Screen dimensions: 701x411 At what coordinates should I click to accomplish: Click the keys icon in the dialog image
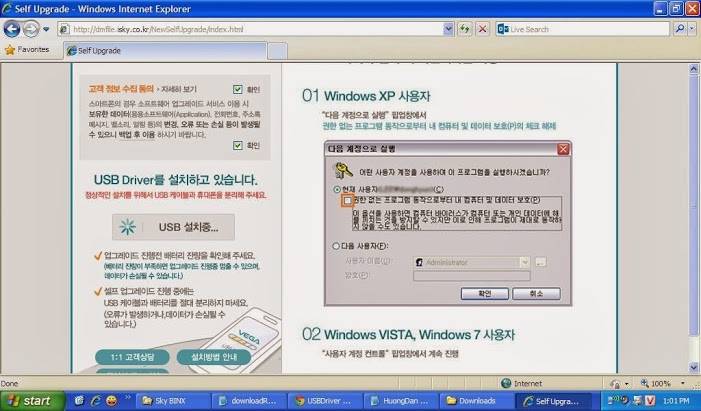point(344,170)
